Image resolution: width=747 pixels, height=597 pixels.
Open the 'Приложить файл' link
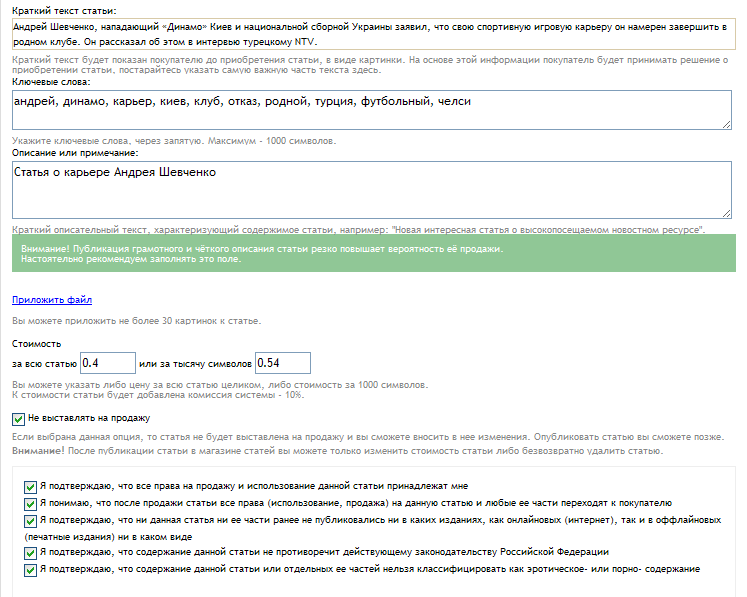pyautogui.click(x=52, y=300)
